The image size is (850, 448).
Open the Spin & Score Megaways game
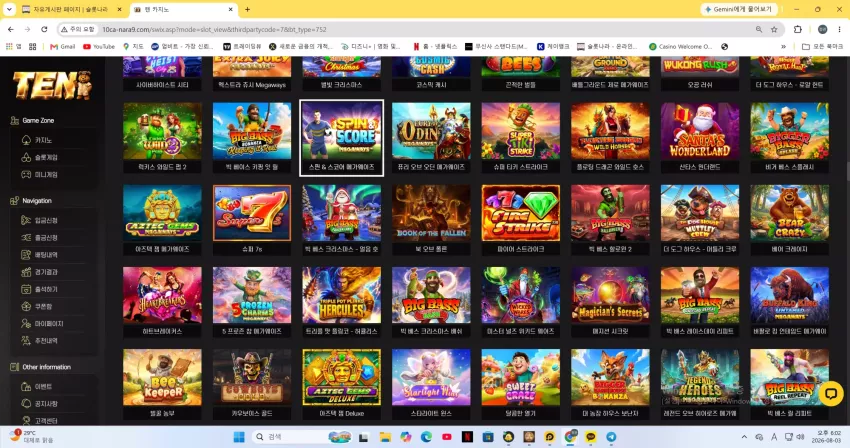[342, 138]
